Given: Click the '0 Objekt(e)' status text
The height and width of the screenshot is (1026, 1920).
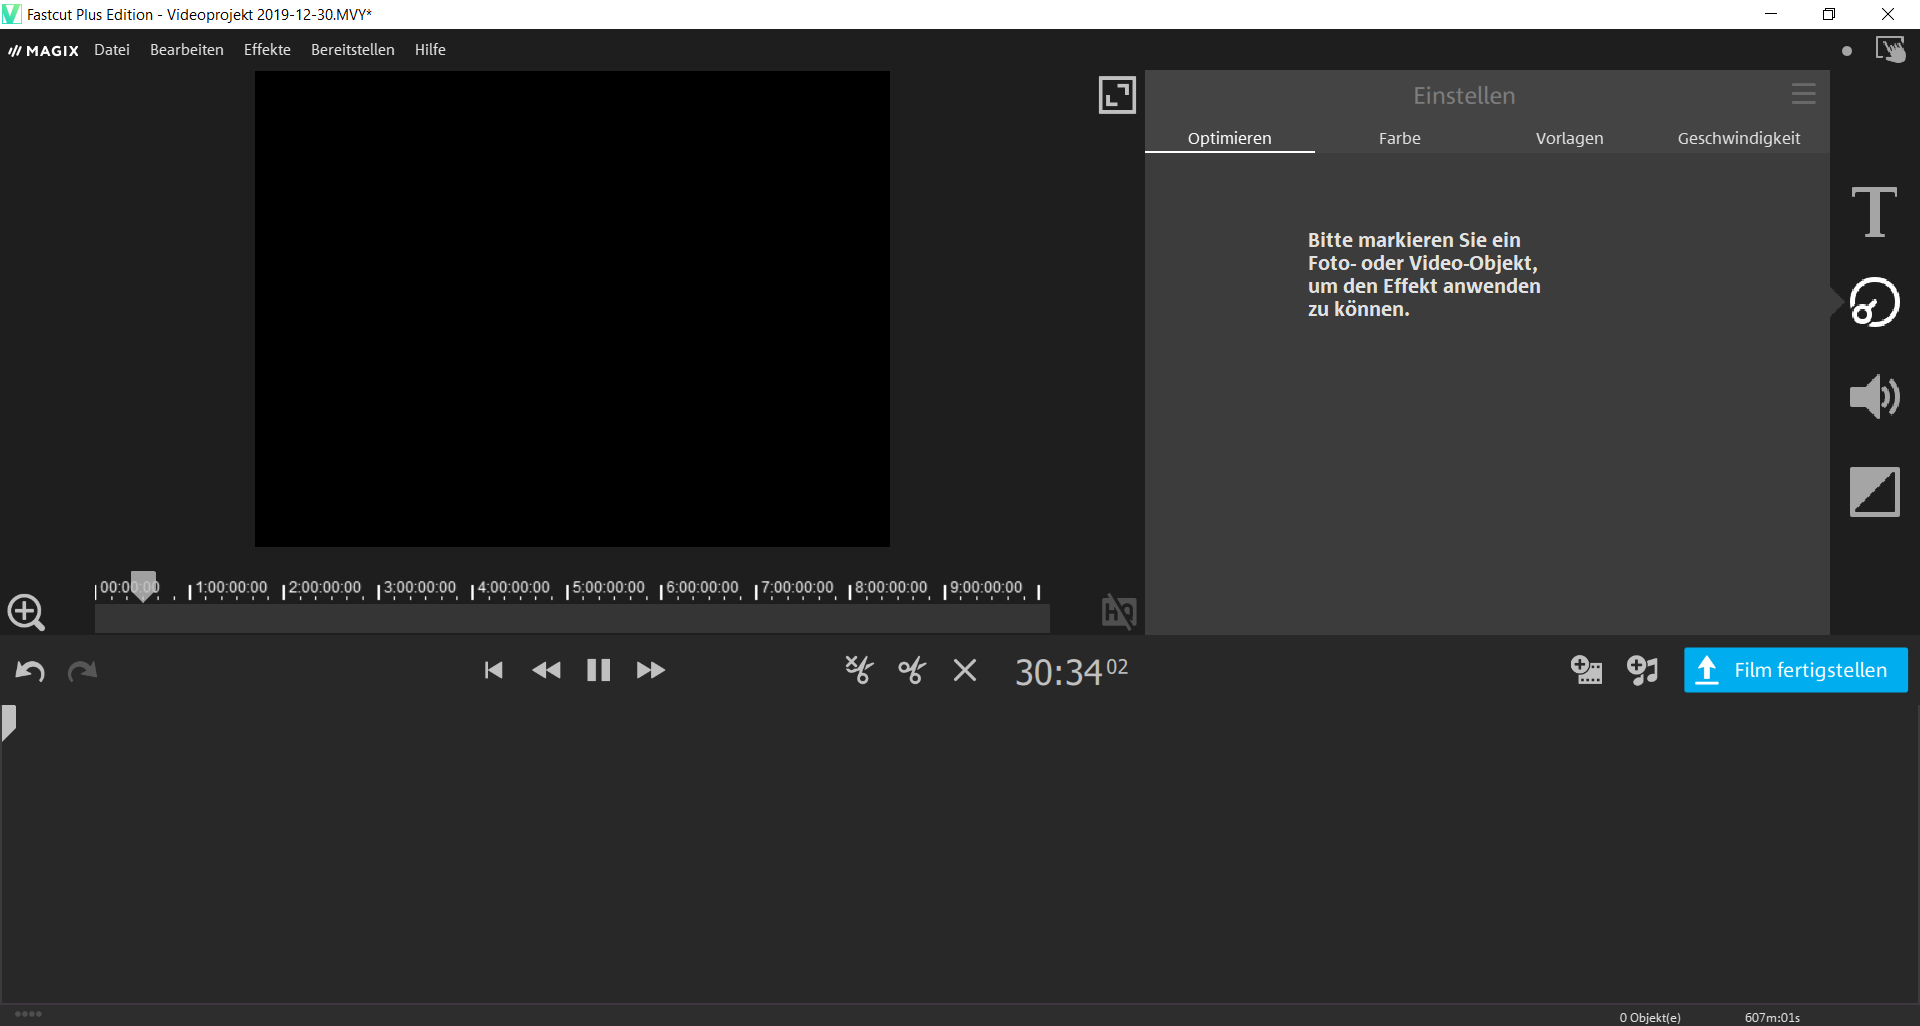Looking at the screenshot, I should [x=1650, y=1017].
